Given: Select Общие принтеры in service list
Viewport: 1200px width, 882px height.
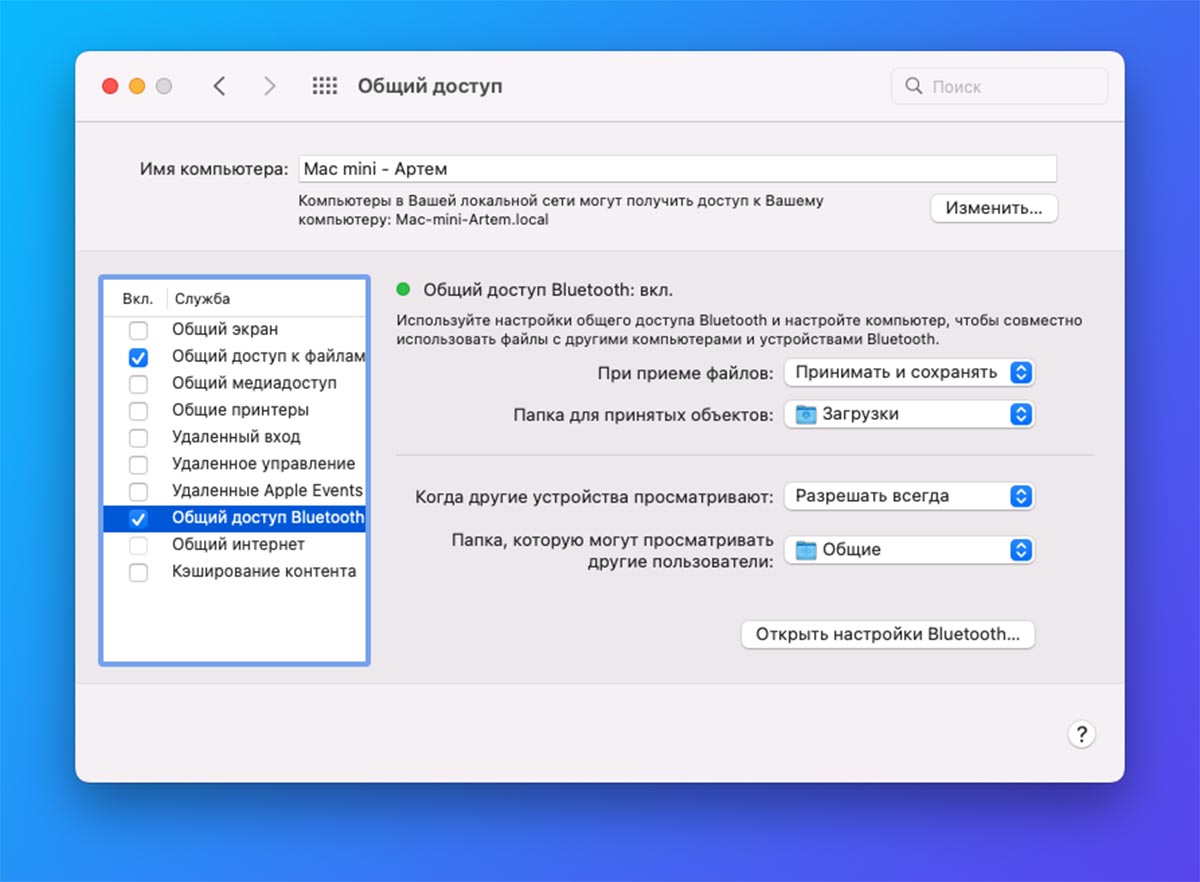Looking at the screenshot, I should [240, 410].
